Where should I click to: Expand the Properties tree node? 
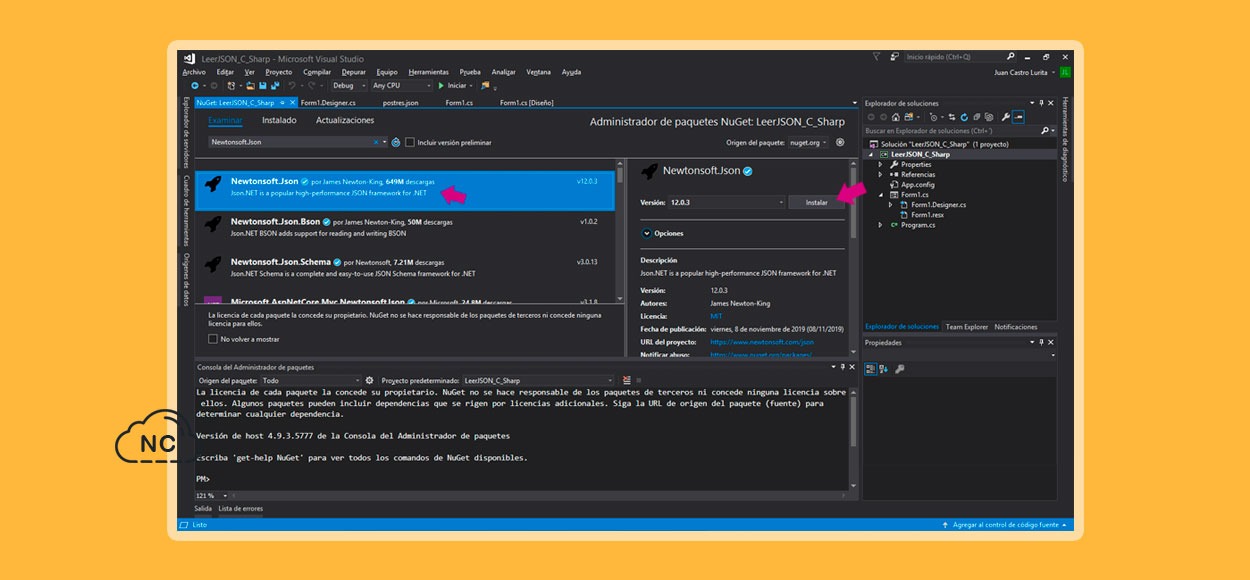coord(881,165)
